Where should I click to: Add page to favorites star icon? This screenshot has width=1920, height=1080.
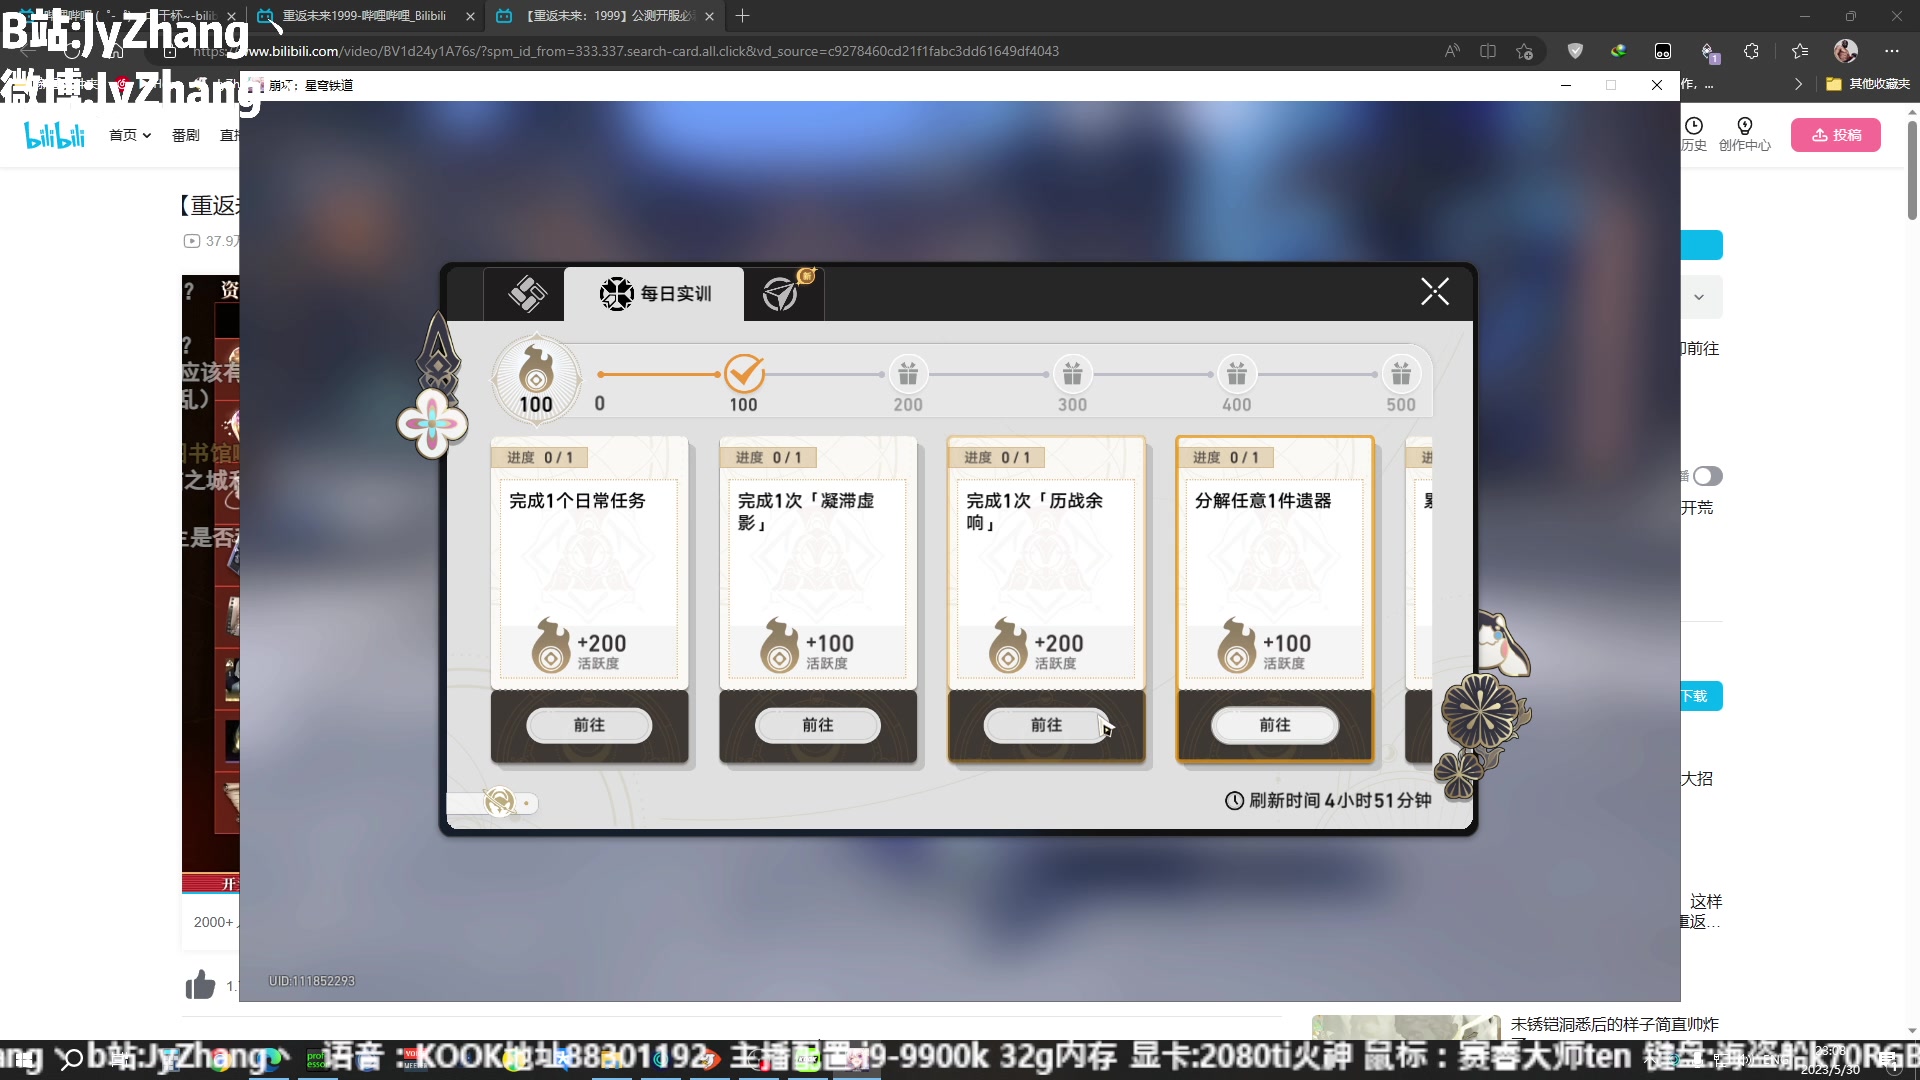pyautogui.click(x=1524, y=51)
